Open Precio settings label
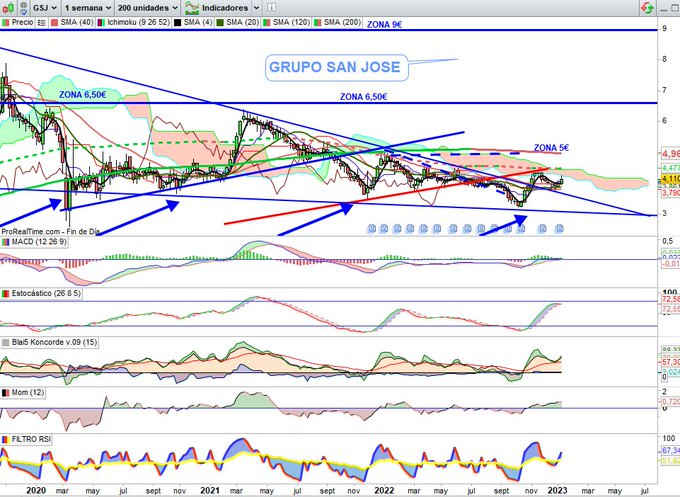 pos(22,22)
